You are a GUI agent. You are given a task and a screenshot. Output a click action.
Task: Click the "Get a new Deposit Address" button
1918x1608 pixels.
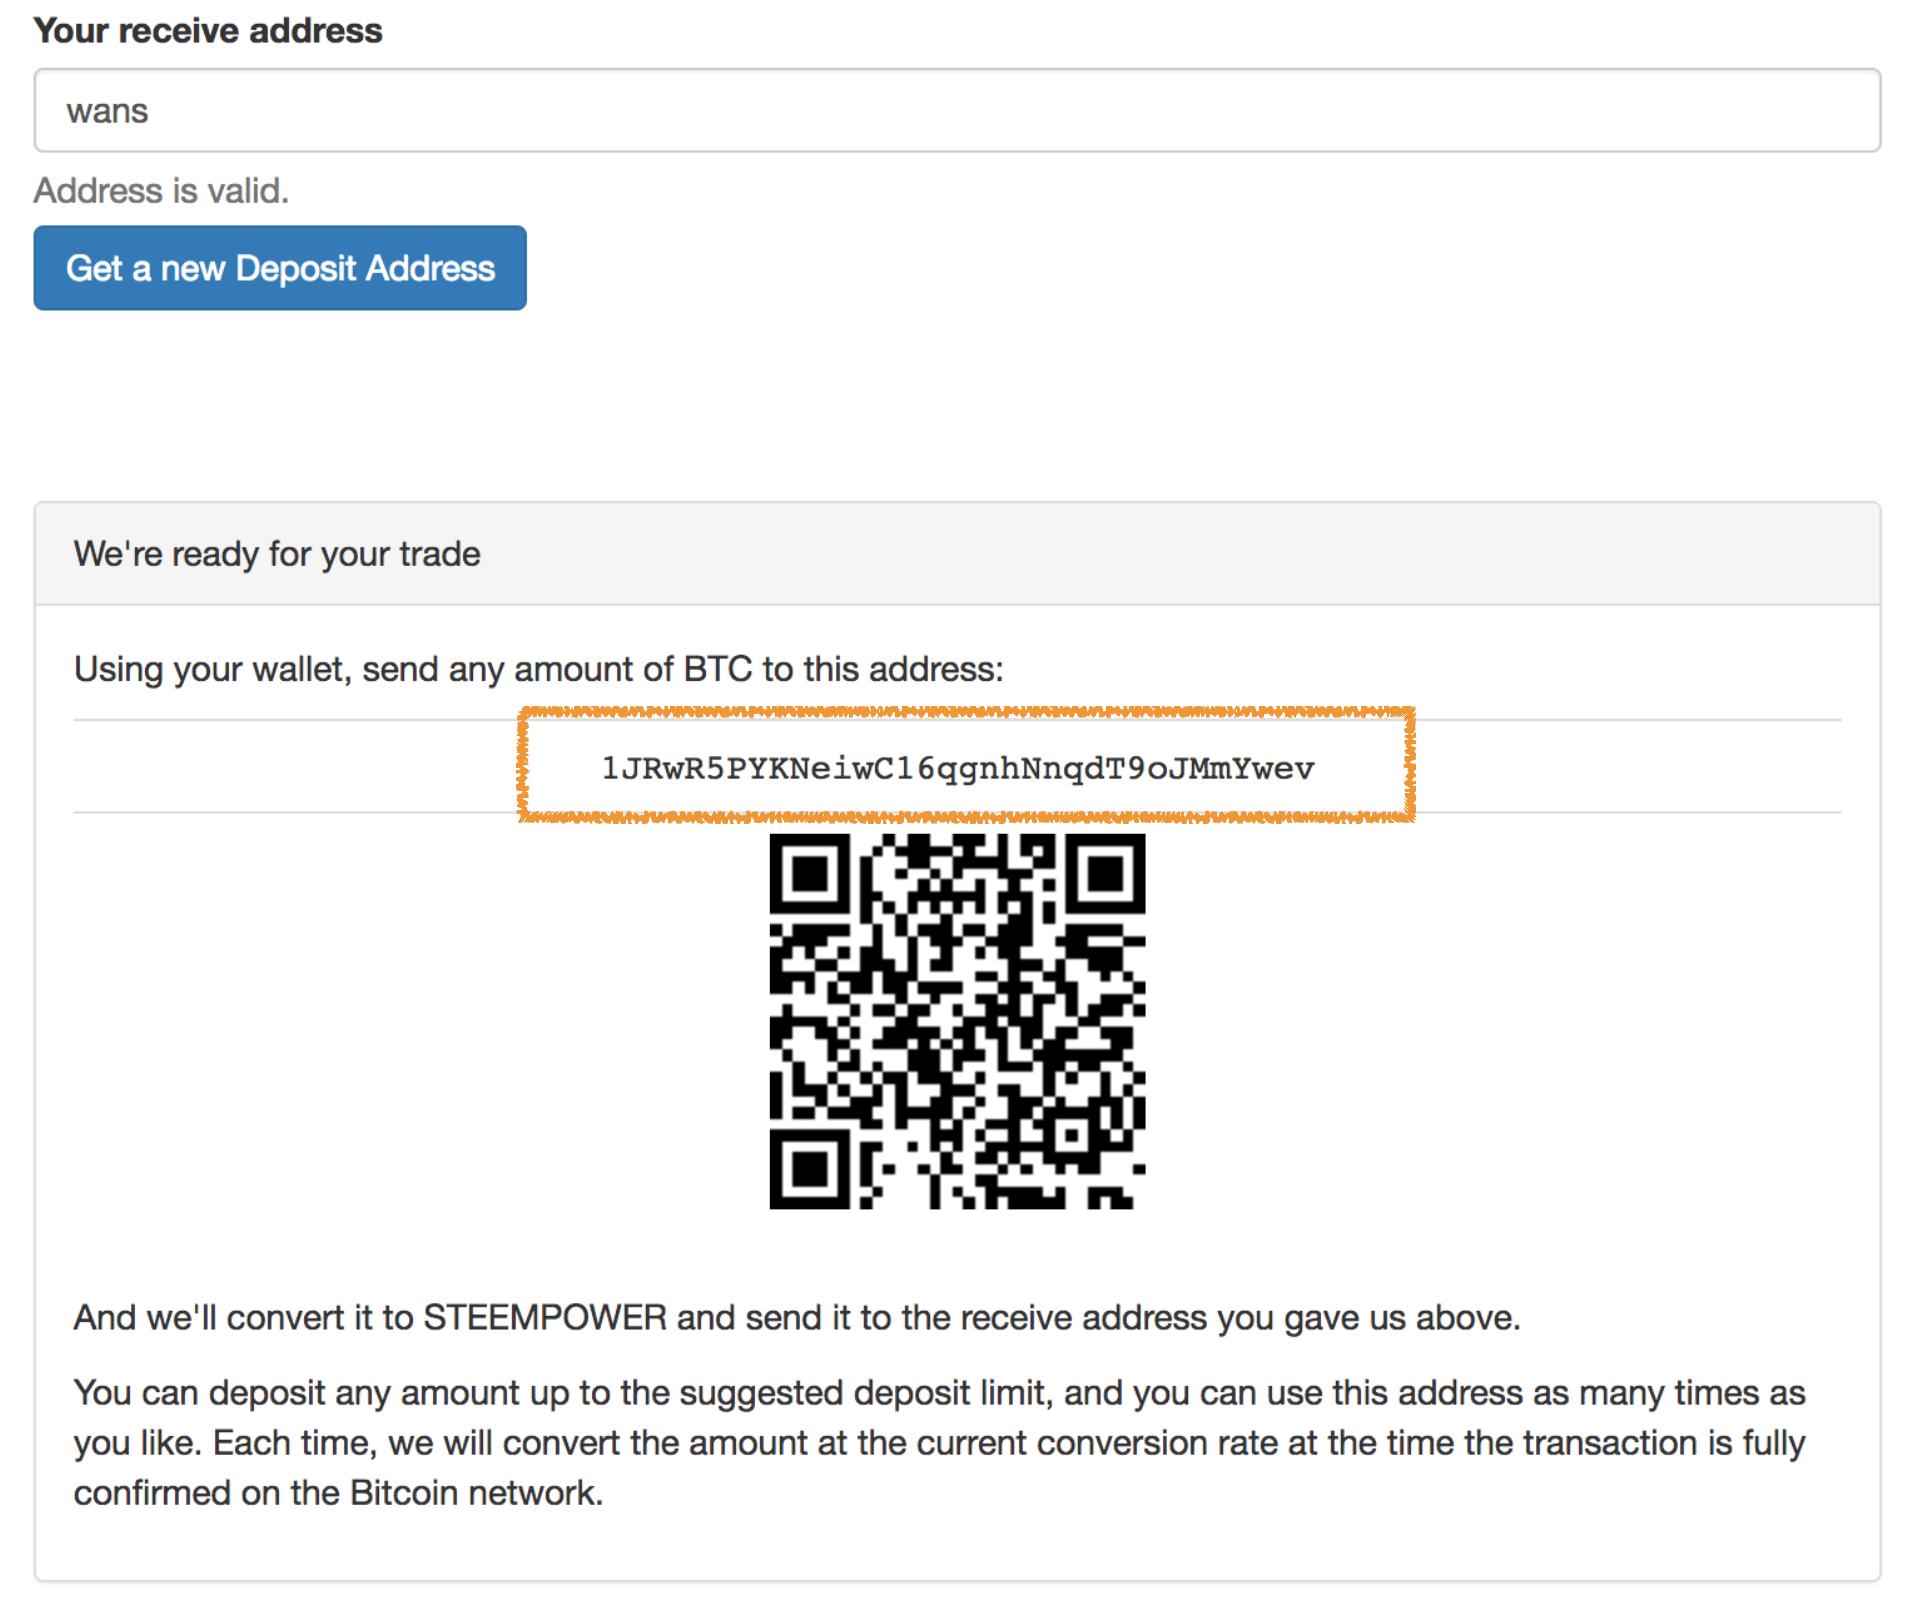pyautogui.click(x=280, y=268)
